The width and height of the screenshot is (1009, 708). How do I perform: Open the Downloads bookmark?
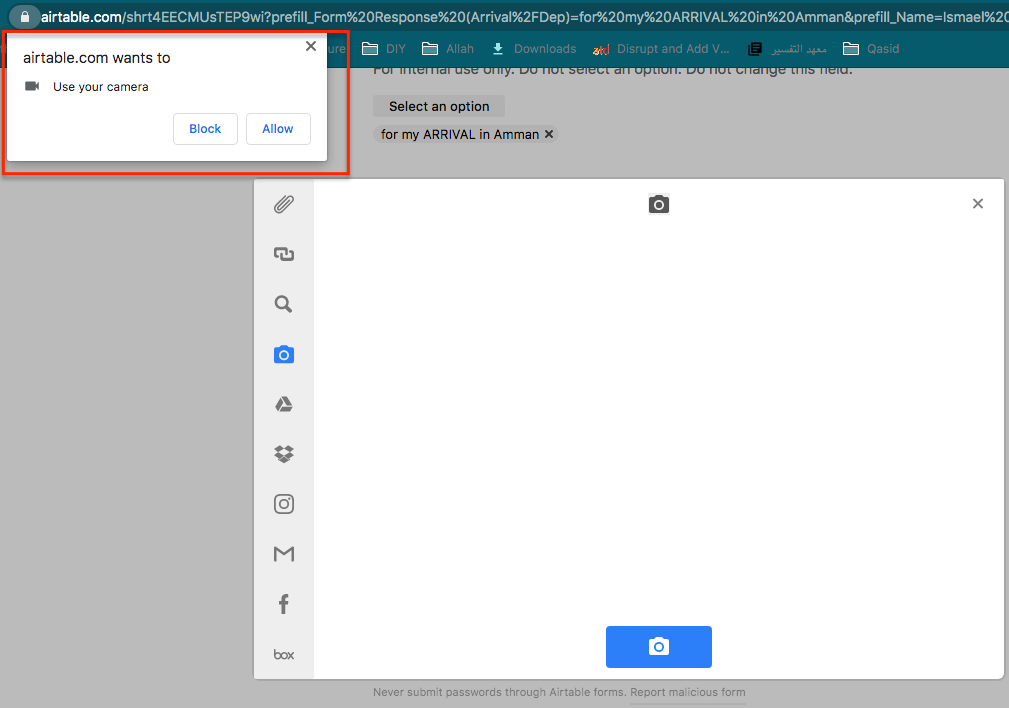tap(534, 49)
